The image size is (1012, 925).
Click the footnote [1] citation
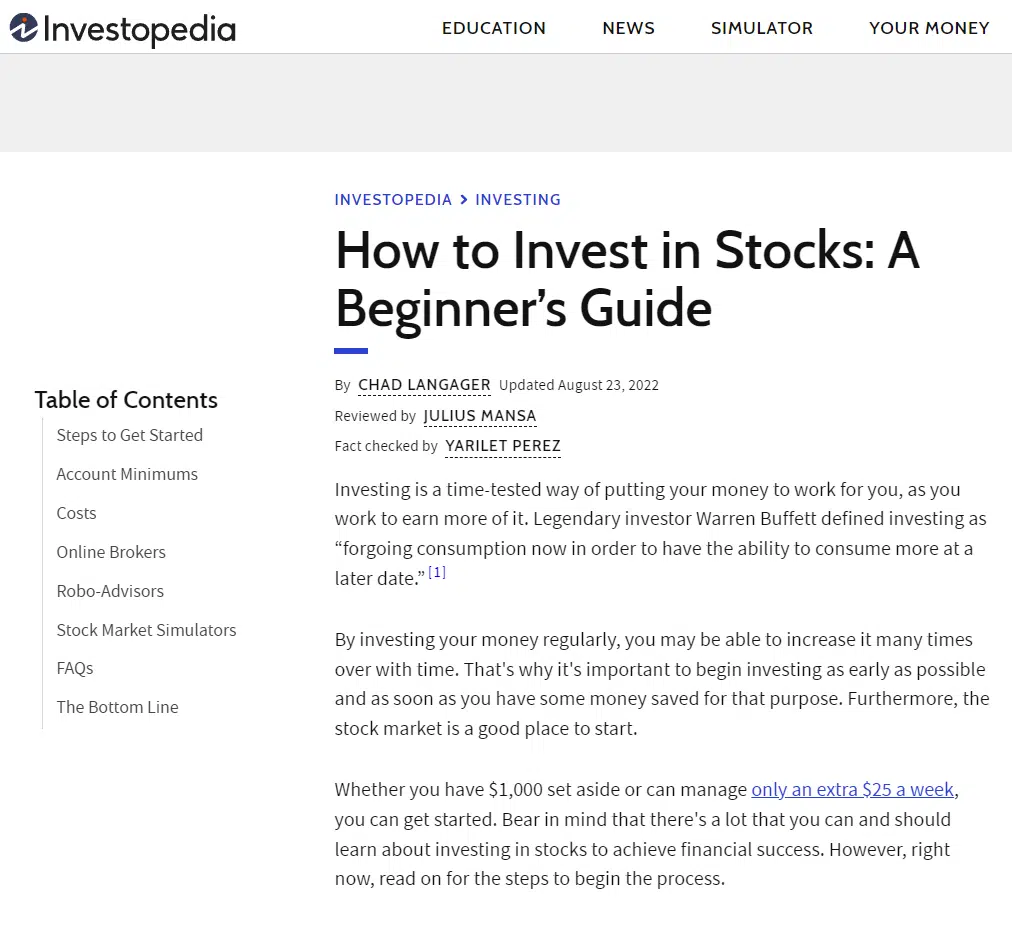tap(437, 573)
